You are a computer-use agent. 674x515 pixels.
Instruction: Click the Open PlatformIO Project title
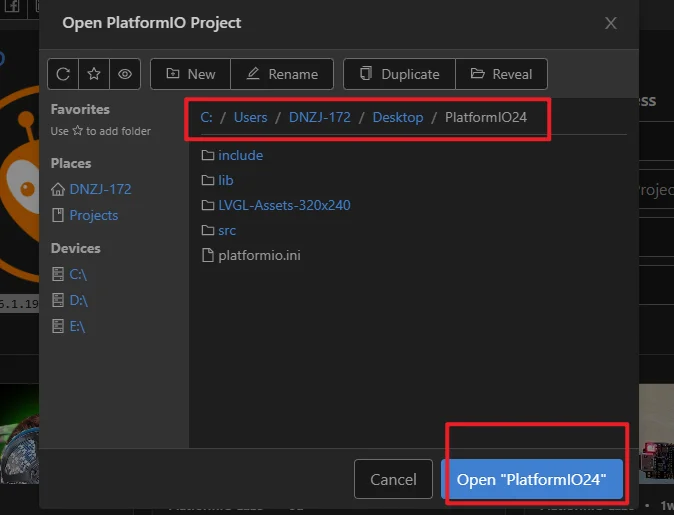[152, 23]
